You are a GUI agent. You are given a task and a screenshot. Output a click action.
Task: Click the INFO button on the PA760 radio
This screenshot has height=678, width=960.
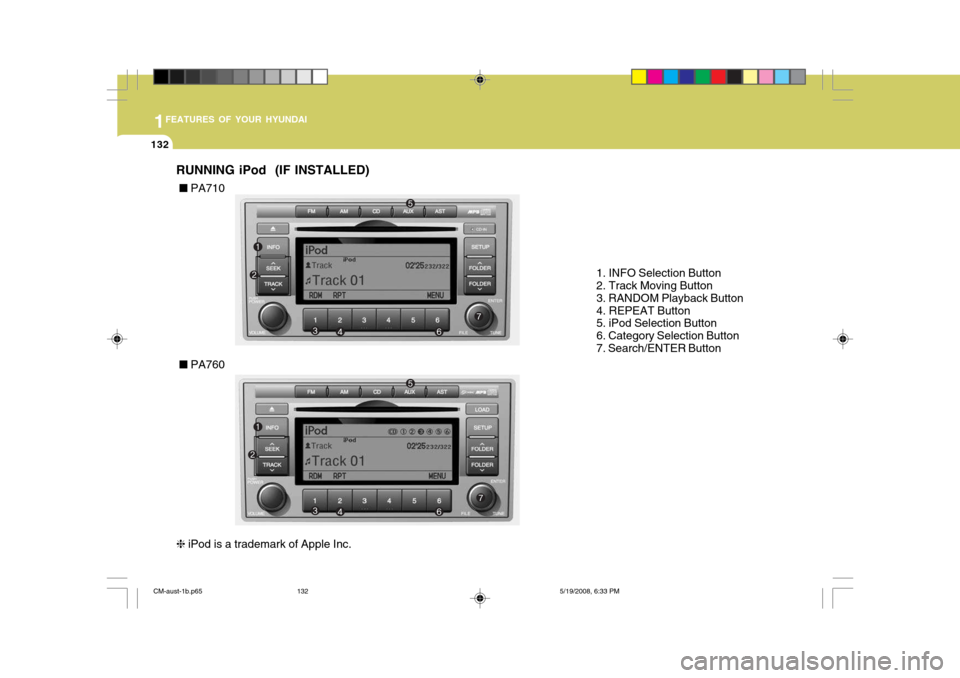[272, 428]
